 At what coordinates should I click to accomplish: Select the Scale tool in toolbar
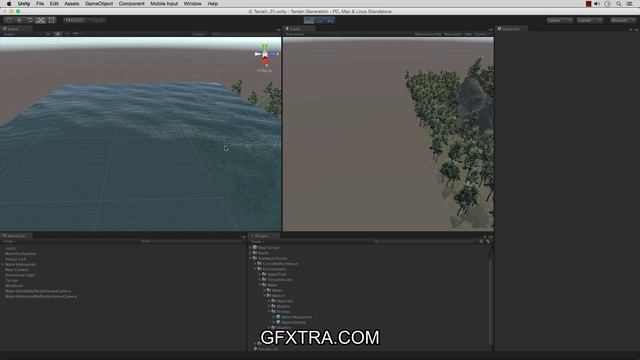40,20
